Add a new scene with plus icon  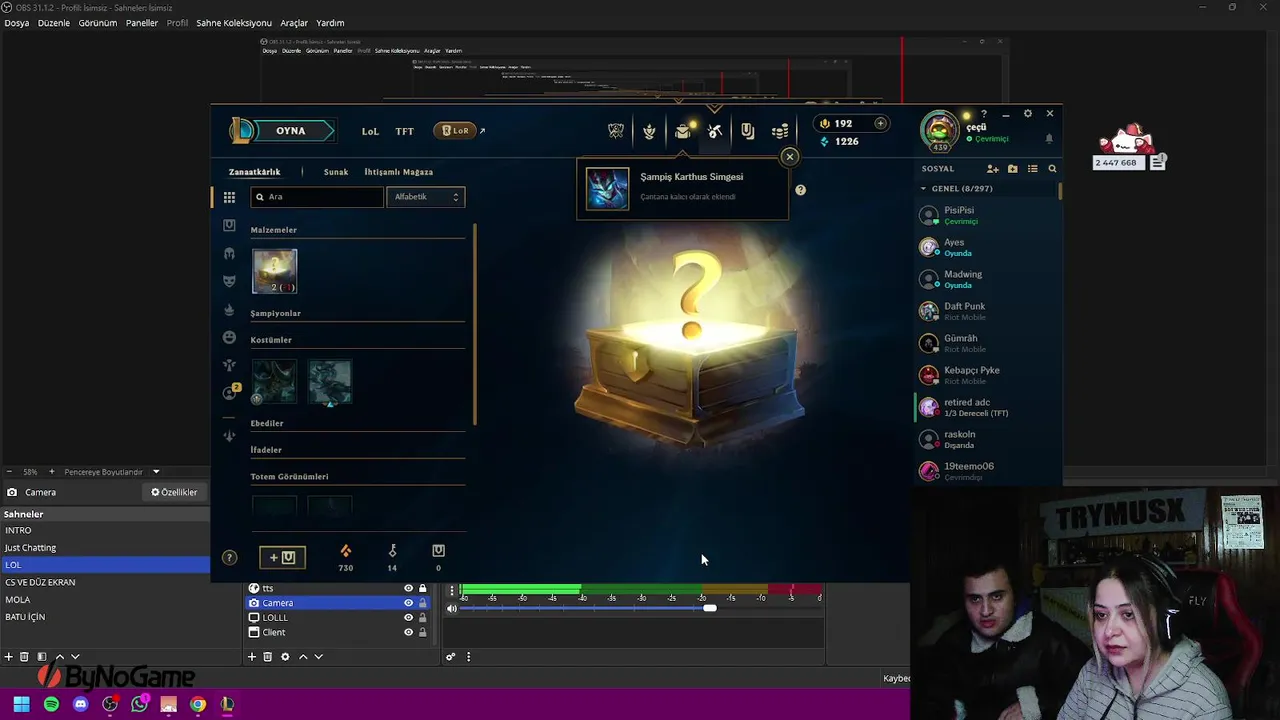(9, 657)
